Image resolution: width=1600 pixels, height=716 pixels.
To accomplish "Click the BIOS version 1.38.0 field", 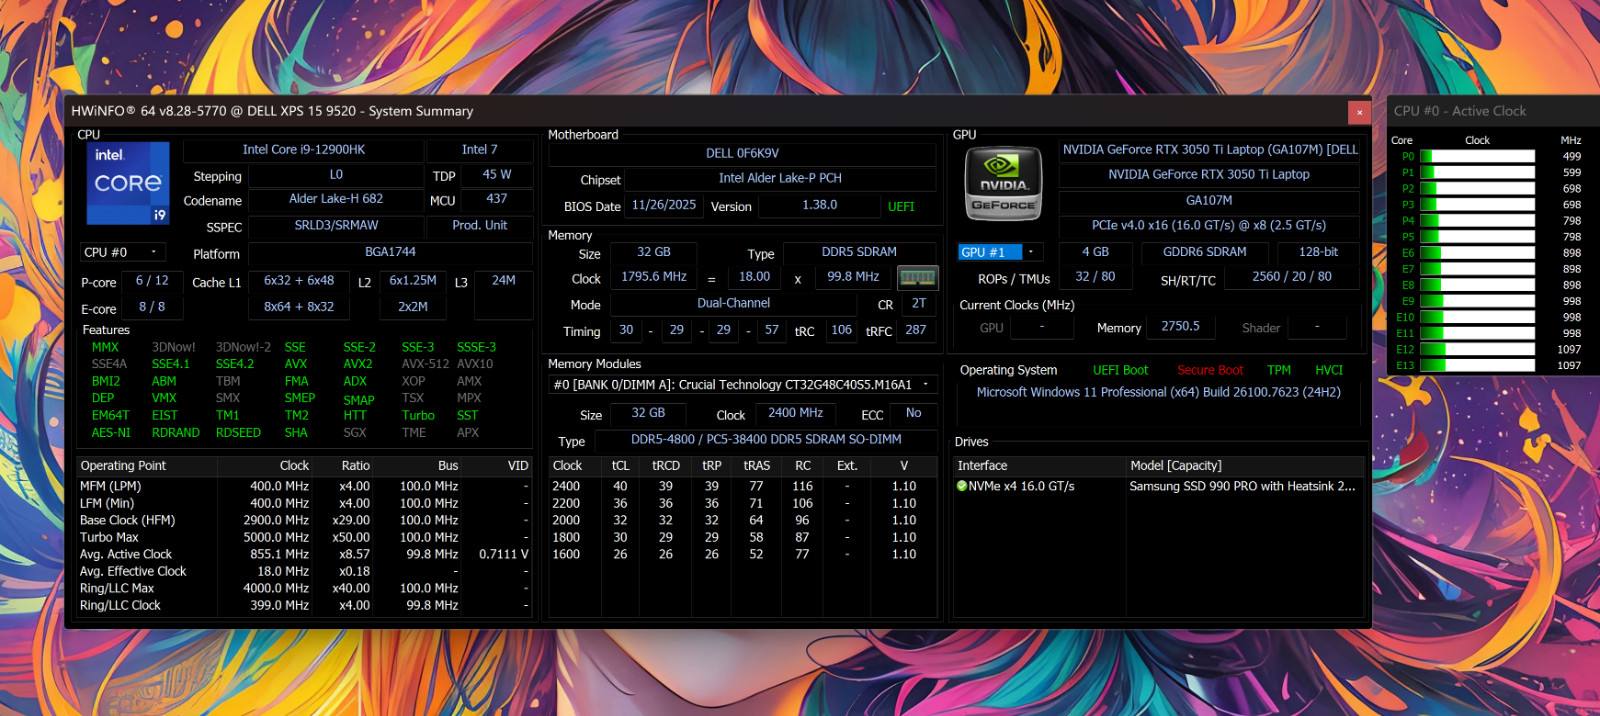I will pyautogui.click(x=819, y=205).
